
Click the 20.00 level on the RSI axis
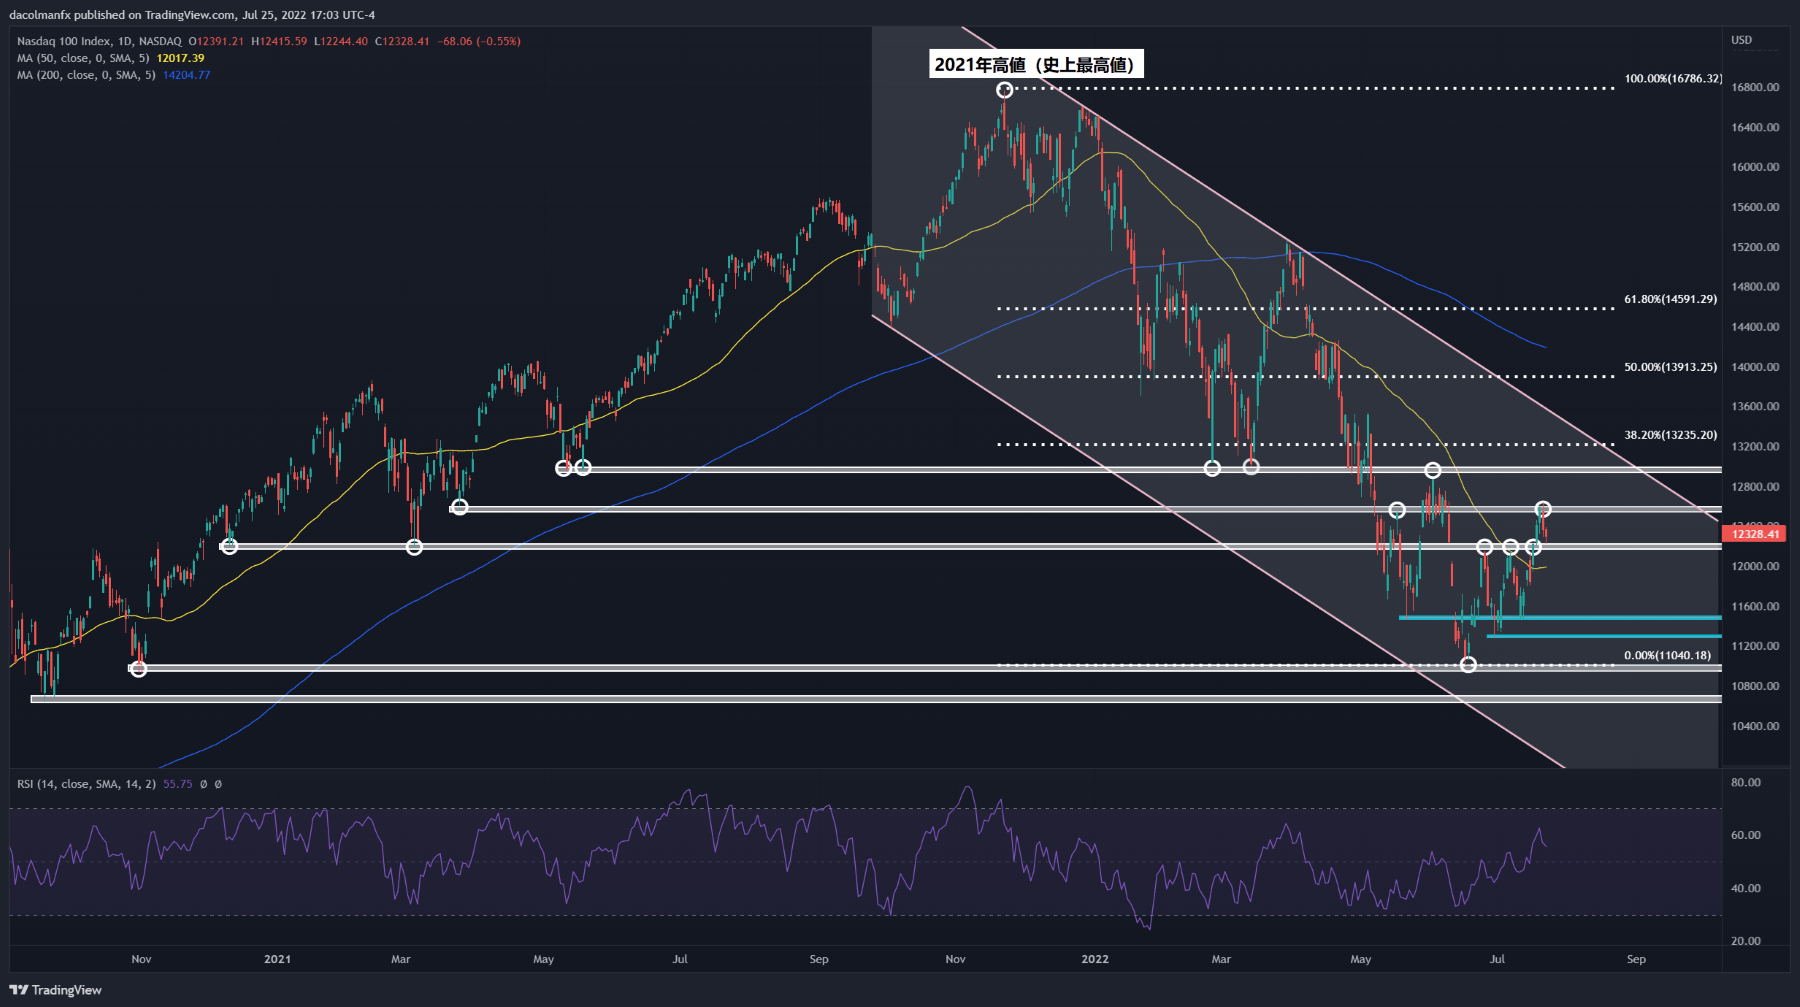coord(1746,941)
